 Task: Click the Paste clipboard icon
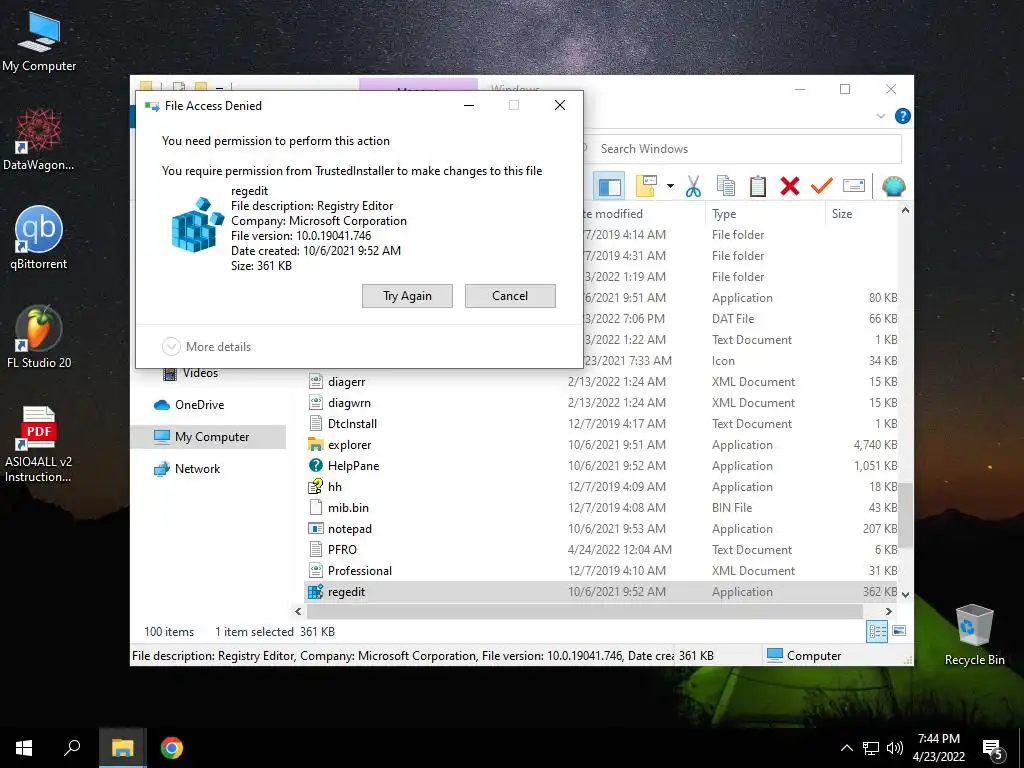[758, 186]
